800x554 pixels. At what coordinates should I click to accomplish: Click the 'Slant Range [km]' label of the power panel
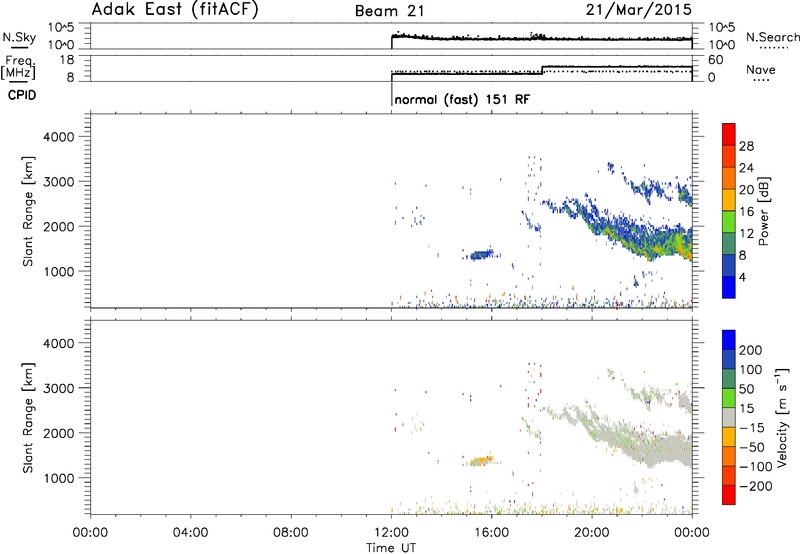click(28, 211)
